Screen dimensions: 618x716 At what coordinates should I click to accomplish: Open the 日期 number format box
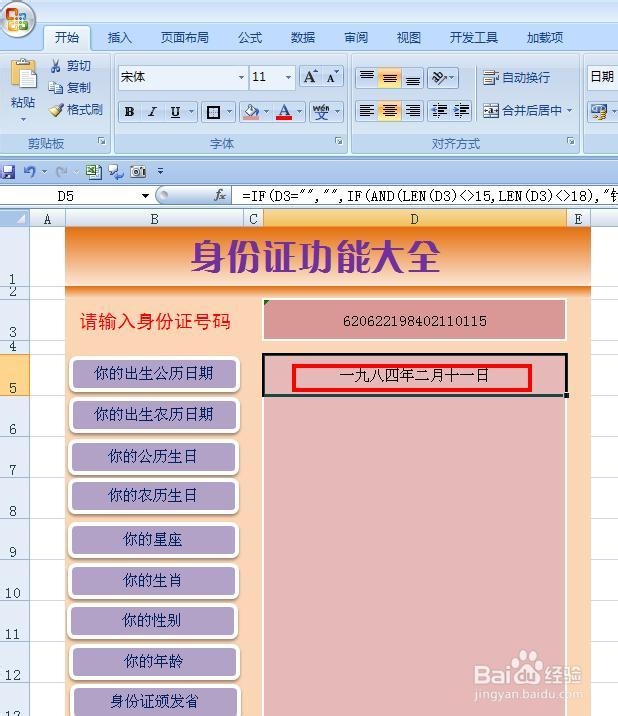tap(602, 77)
